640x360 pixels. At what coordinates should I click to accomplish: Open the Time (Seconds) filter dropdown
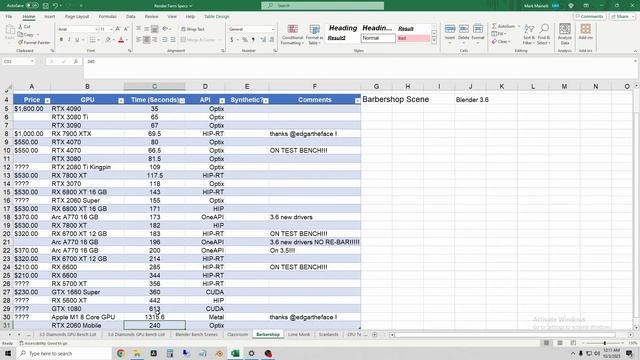tap(182, 100)
